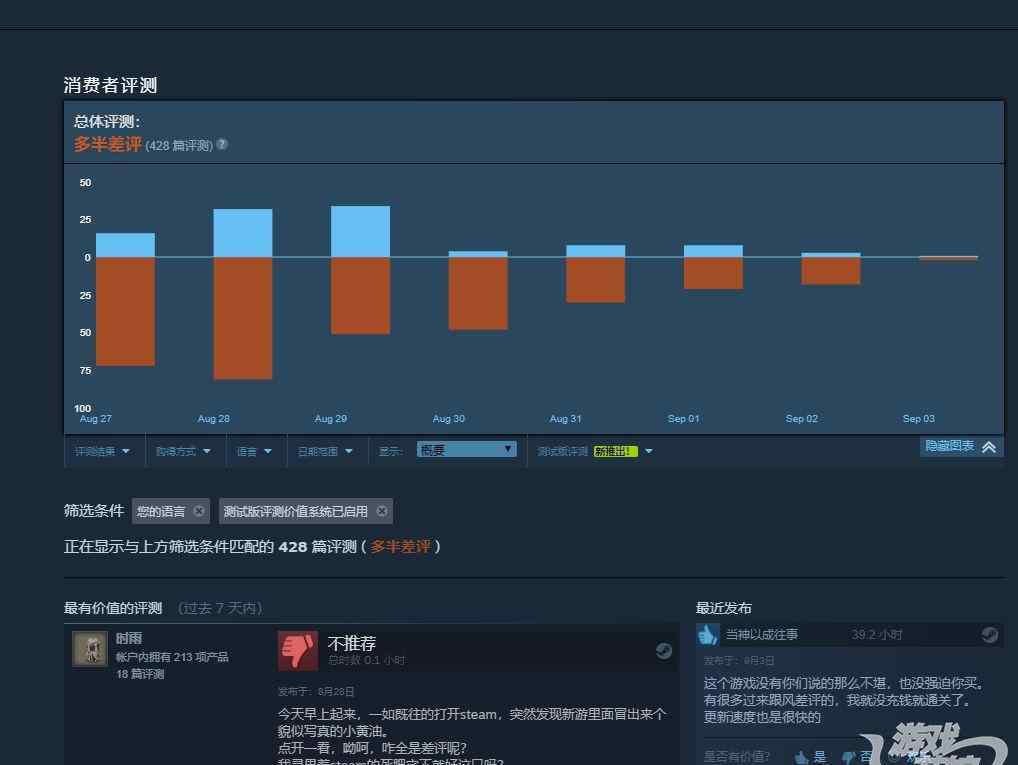The height and width of the screenshot is (765, 1018).
Task: Open the 测试版评测 dropdown marked 新推出!
Action: [595, 451]
